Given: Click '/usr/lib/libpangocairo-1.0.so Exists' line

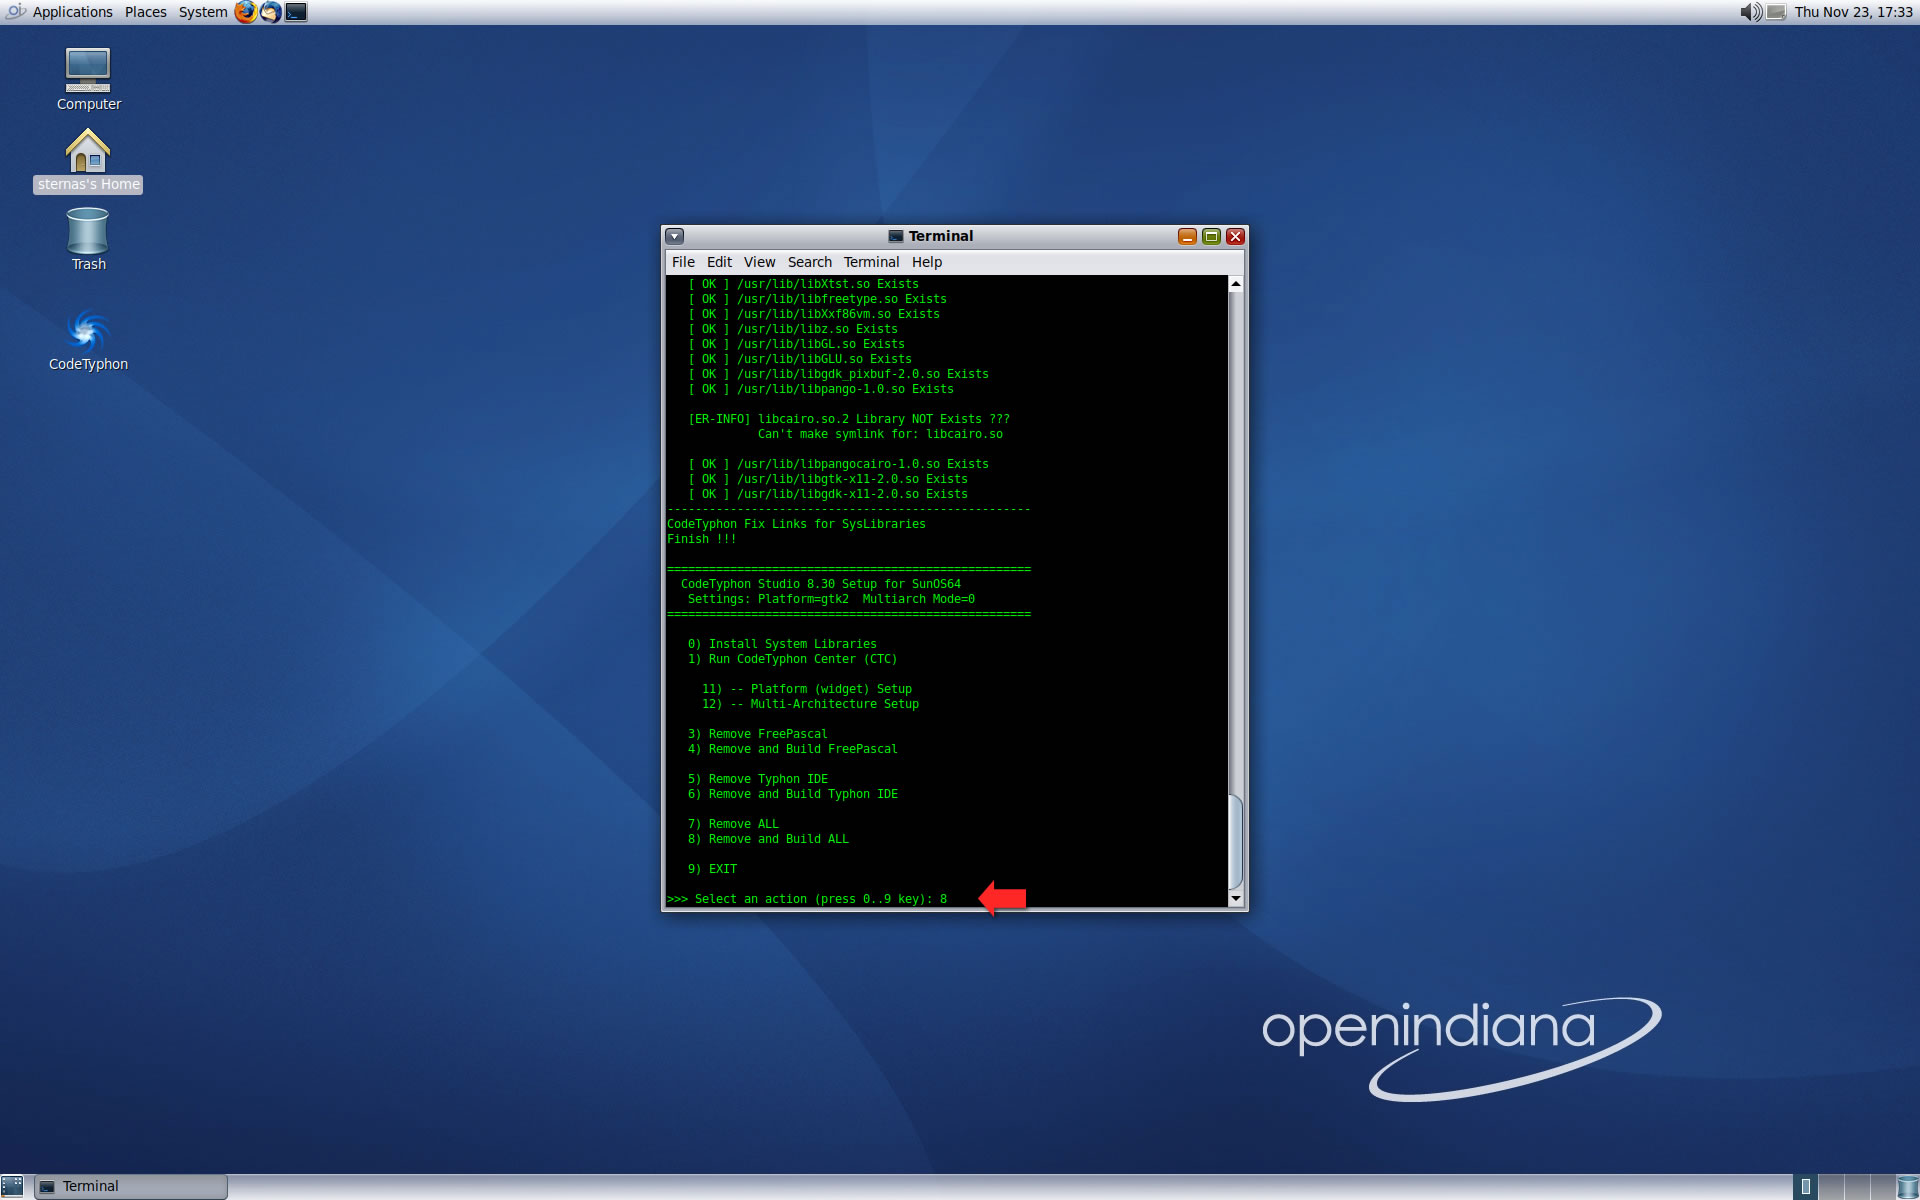Looking at the screenshot, I should 838,464.
